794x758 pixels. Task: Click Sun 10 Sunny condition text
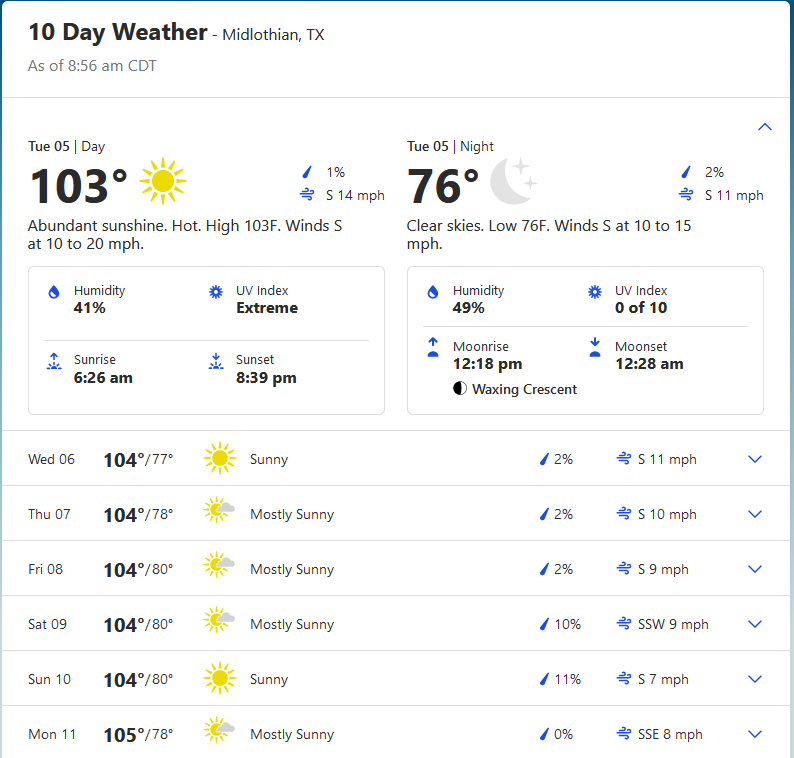269,680
